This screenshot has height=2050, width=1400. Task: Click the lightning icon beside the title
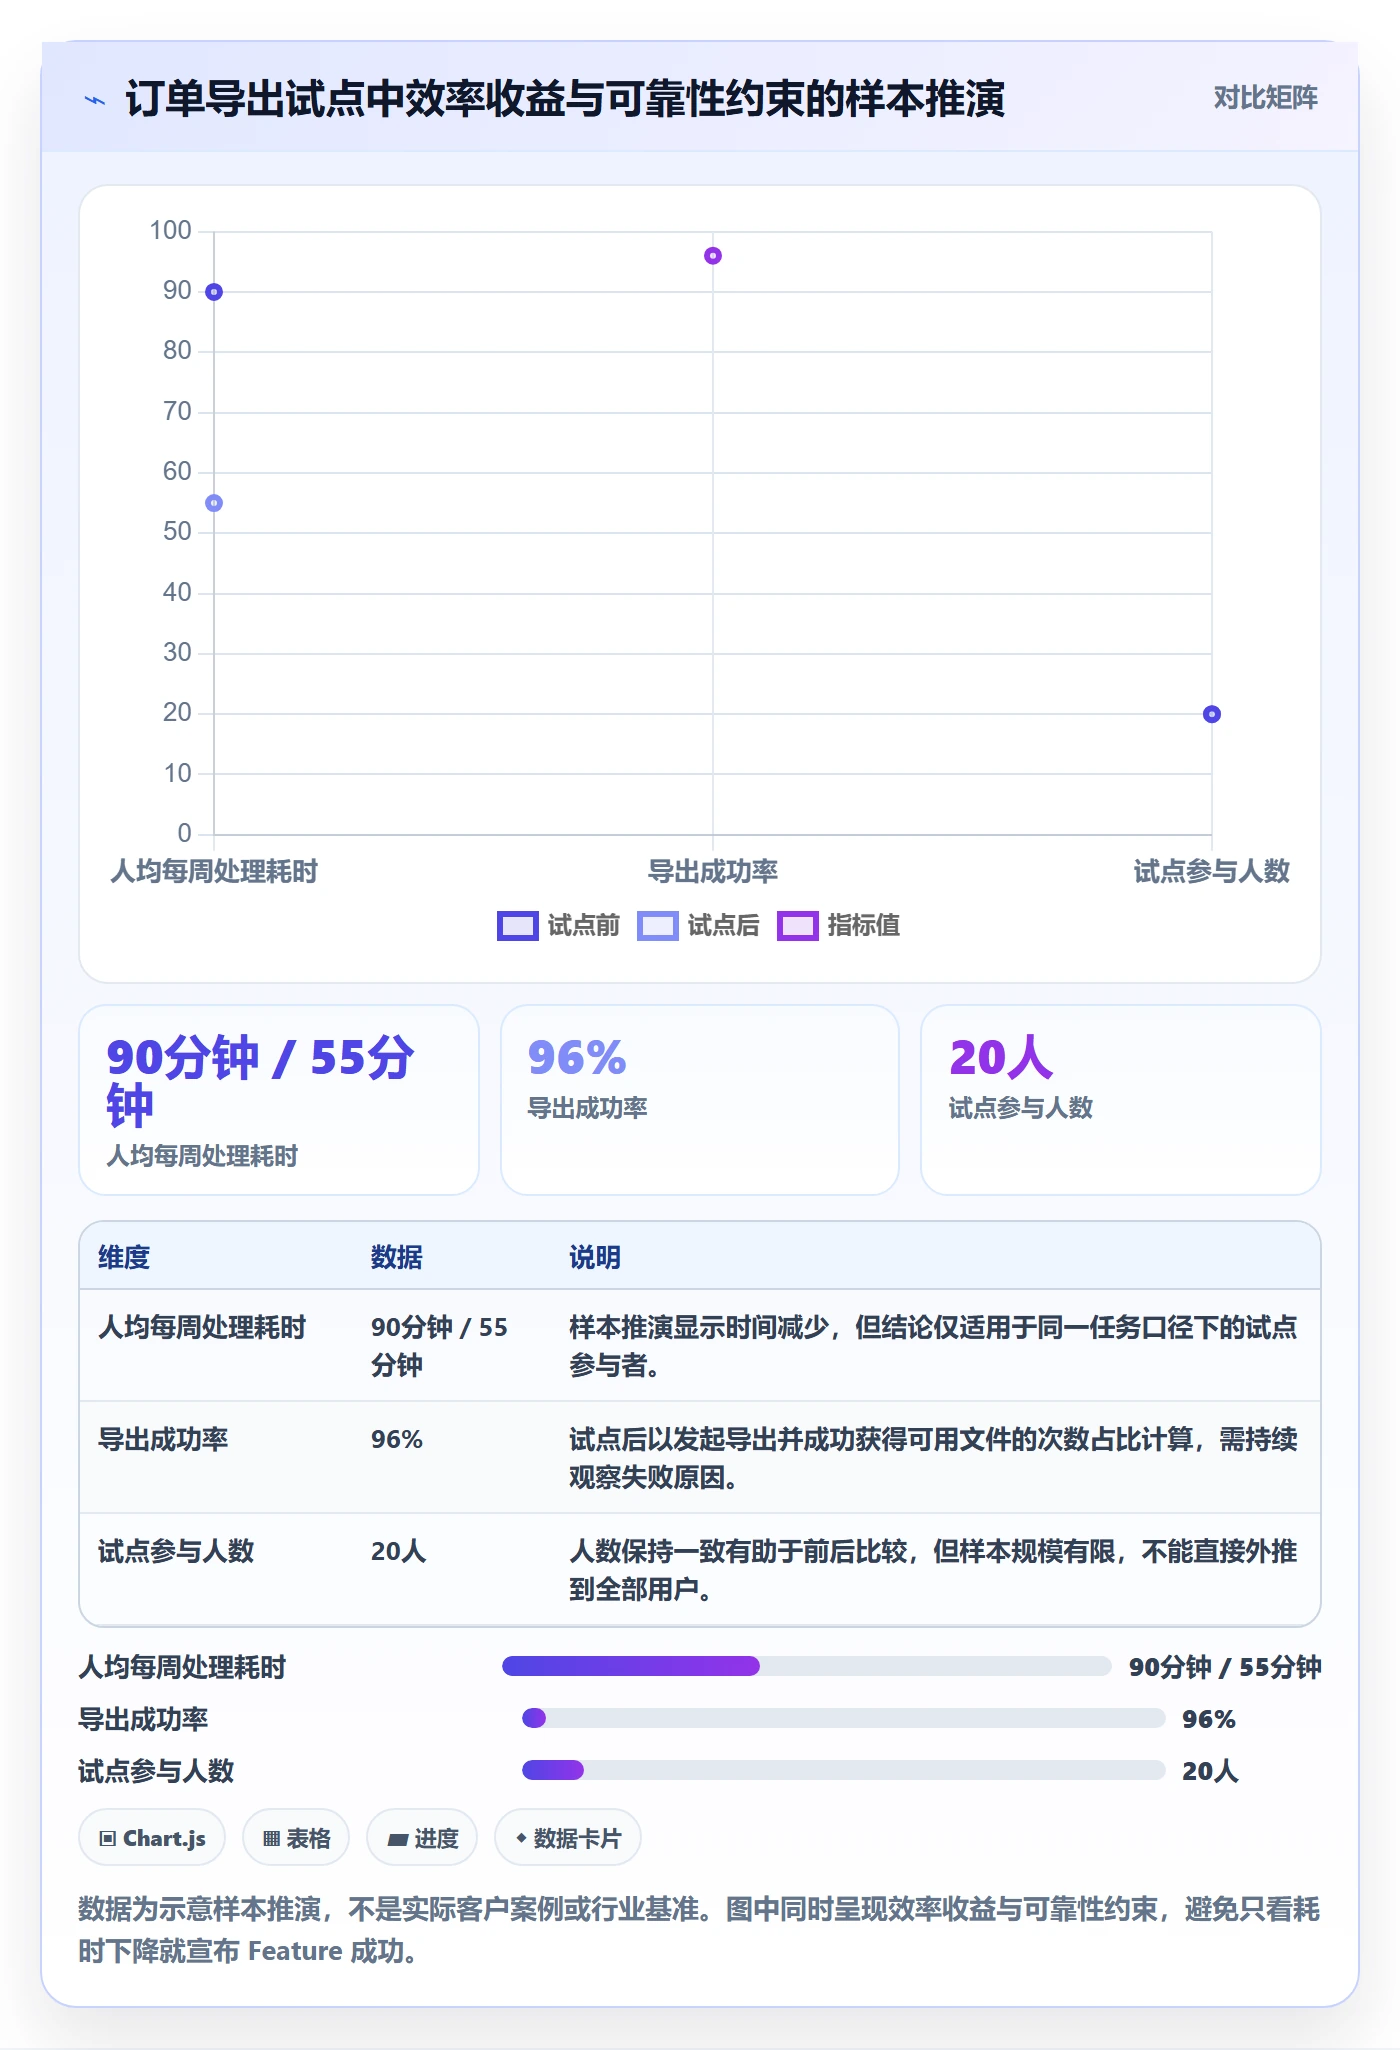pyautogui.click(x=95, y=100)
